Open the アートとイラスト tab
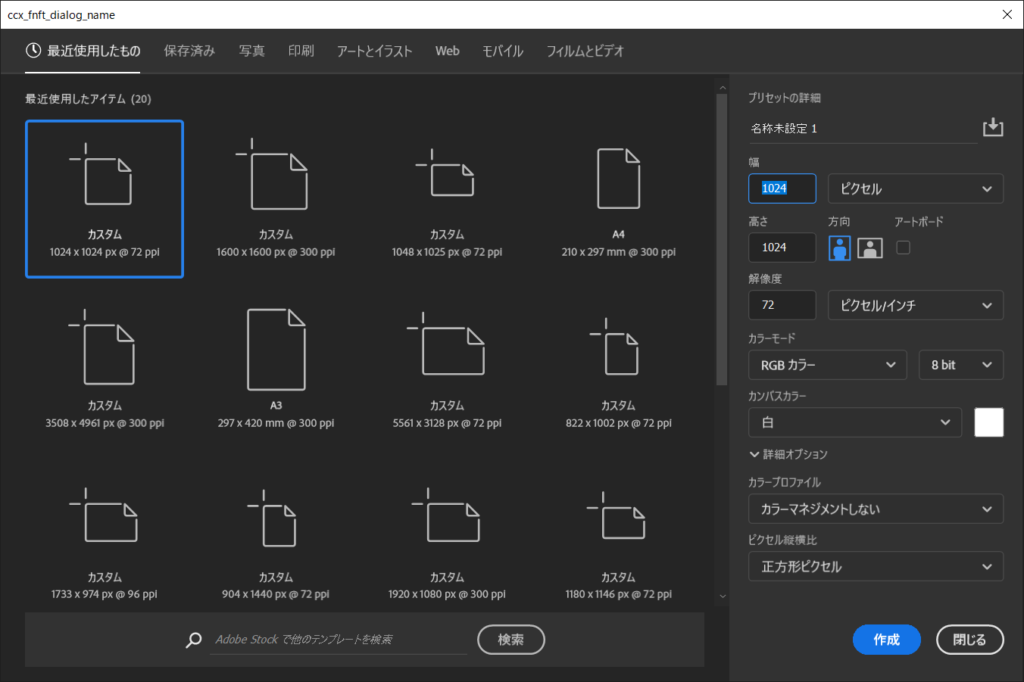This screenshot has width=1024, height=682. [x=373, y=51]
